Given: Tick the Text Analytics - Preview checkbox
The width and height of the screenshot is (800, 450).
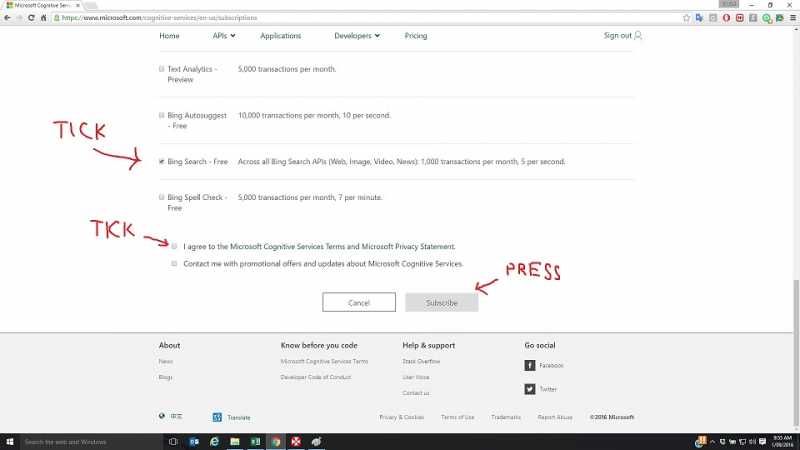Looking at the screenshot, I should 162,69.
